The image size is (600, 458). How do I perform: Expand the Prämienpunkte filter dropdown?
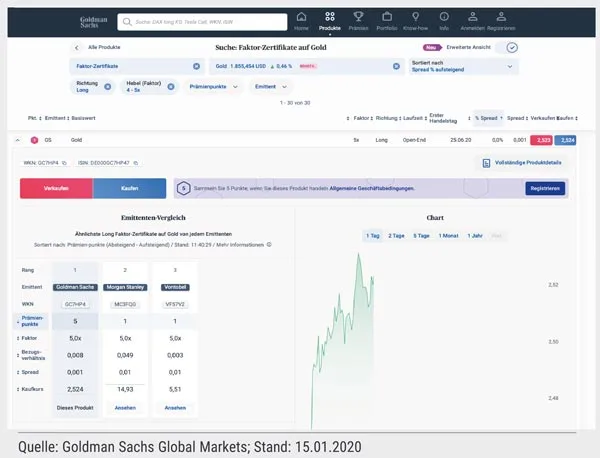213,87
